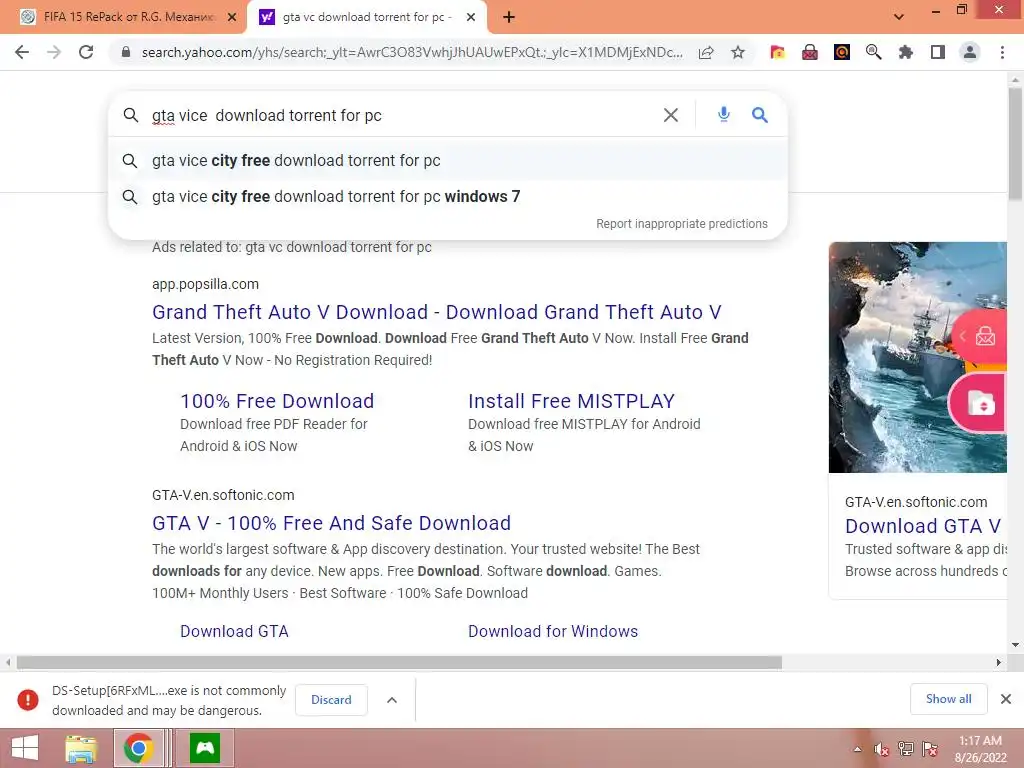Click the Chrome taskbar icon
The width and height of the screenshot is (1024, 768).
pos(138,748)
